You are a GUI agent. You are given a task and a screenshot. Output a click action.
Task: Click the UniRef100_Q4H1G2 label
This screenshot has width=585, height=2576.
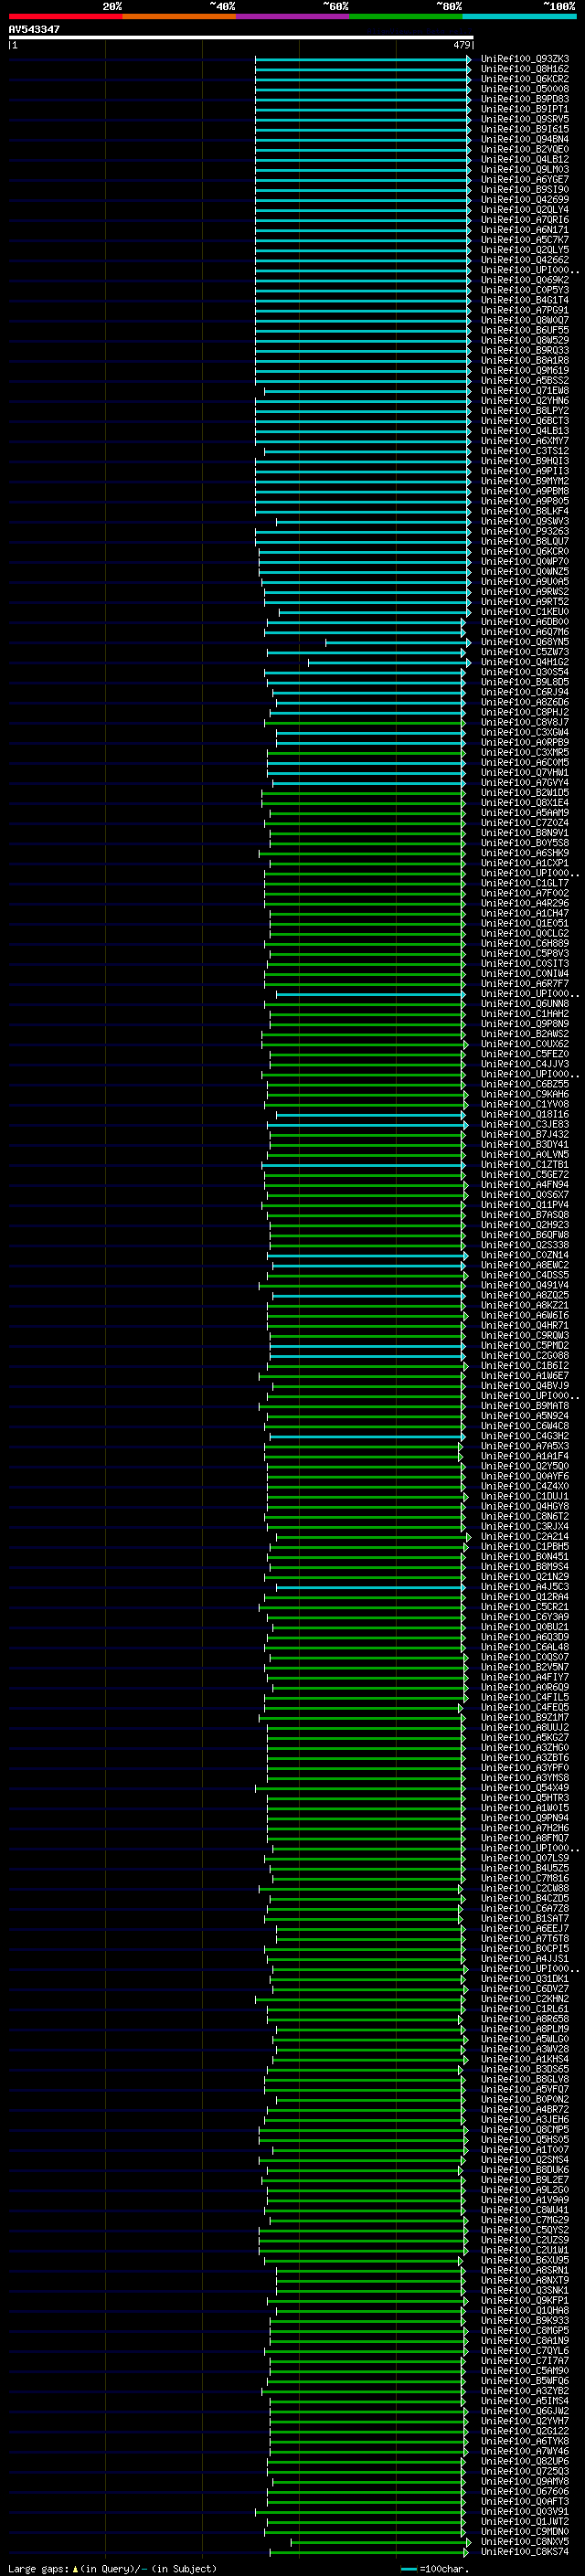525,662
